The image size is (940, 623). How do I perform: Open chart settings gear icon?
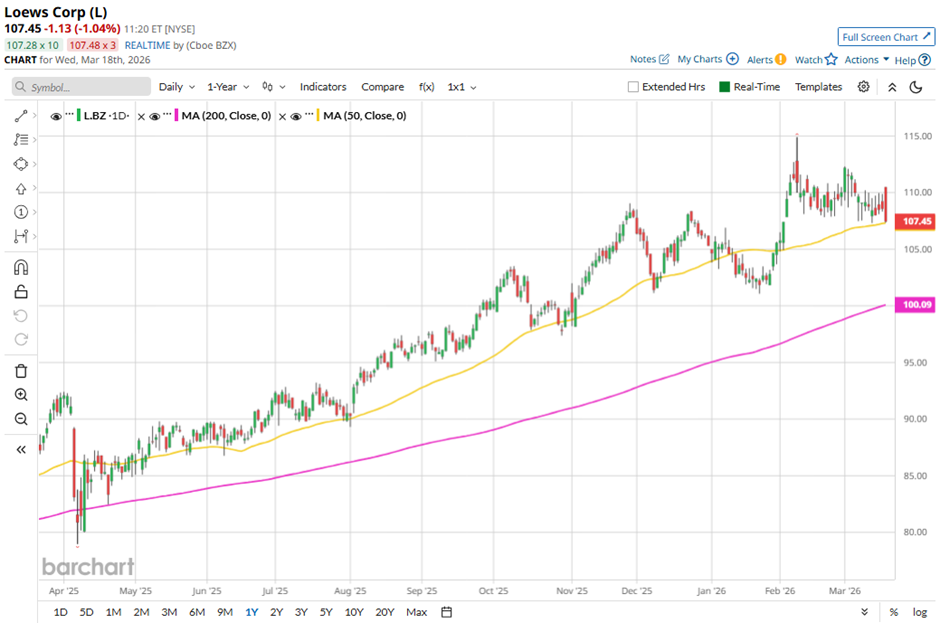coord(864,87)
